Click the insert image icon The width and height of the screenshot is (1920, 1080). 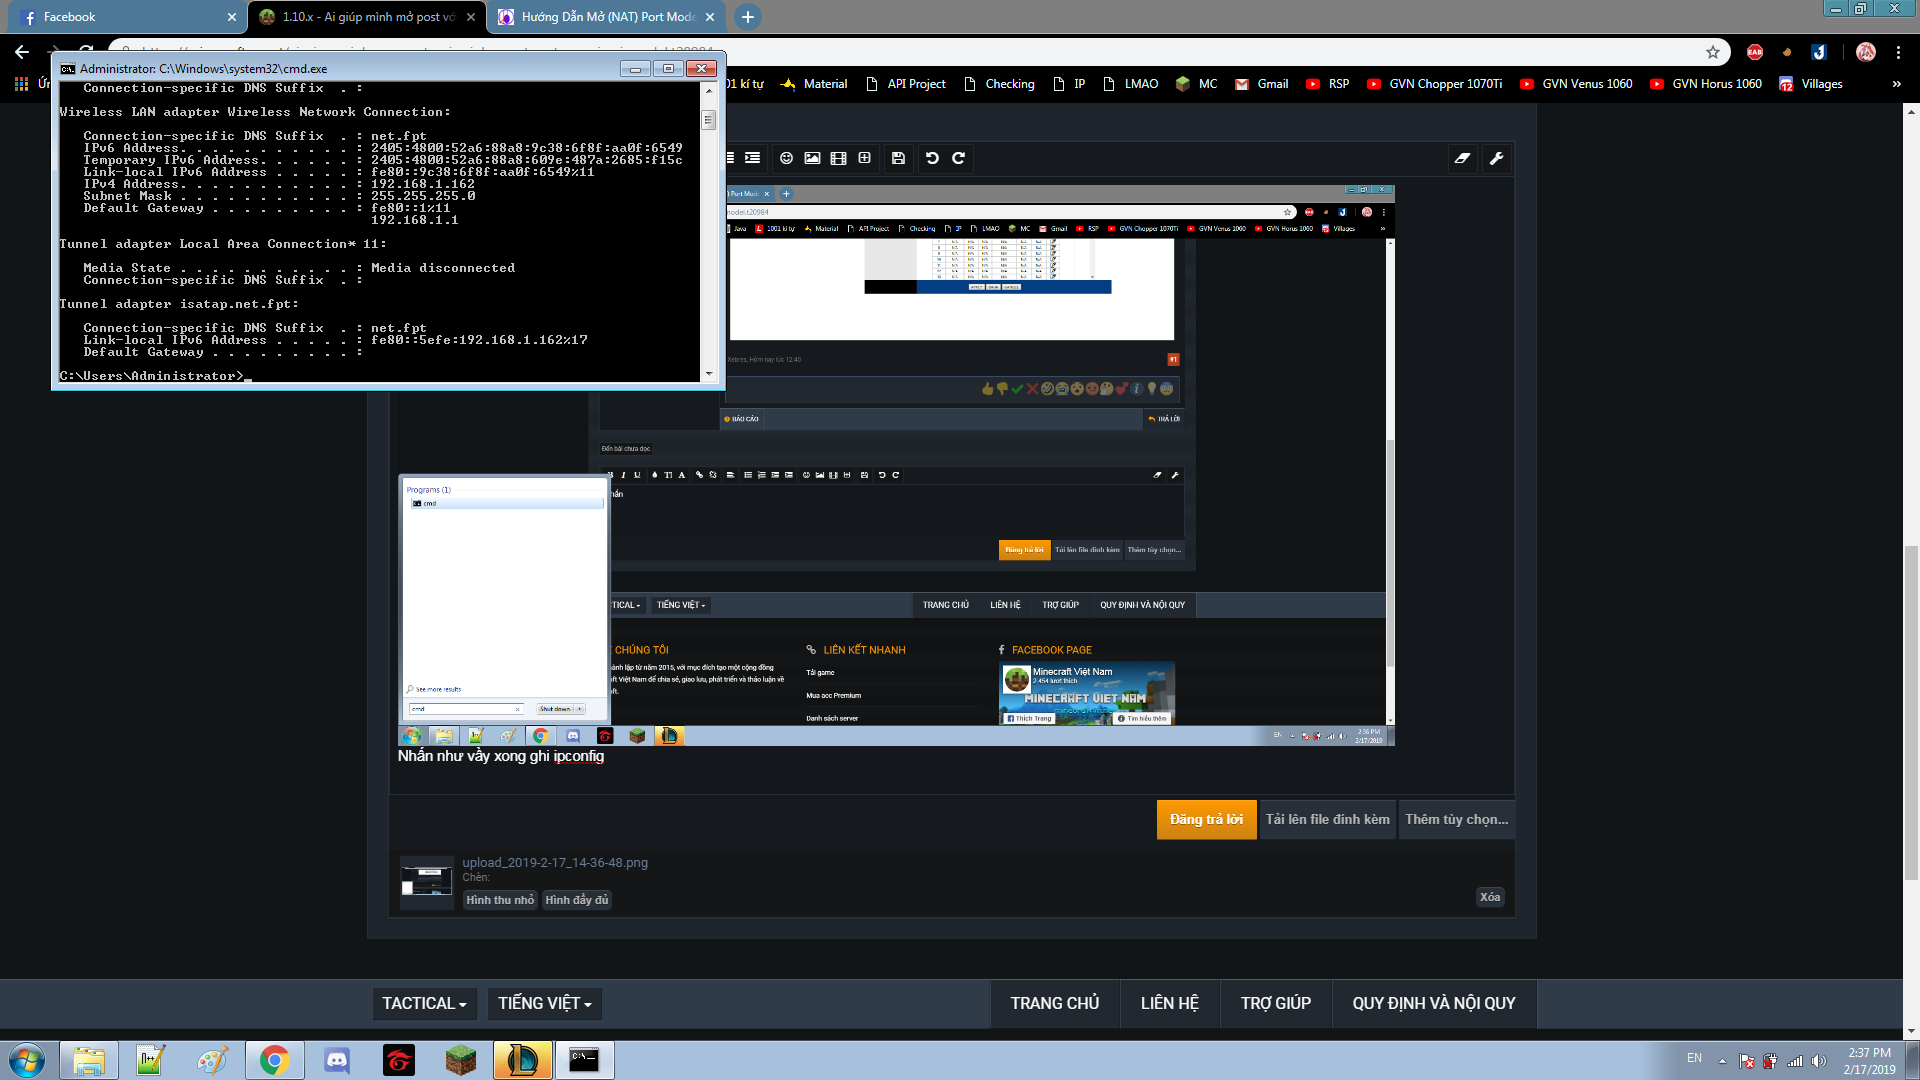(812, 158)
